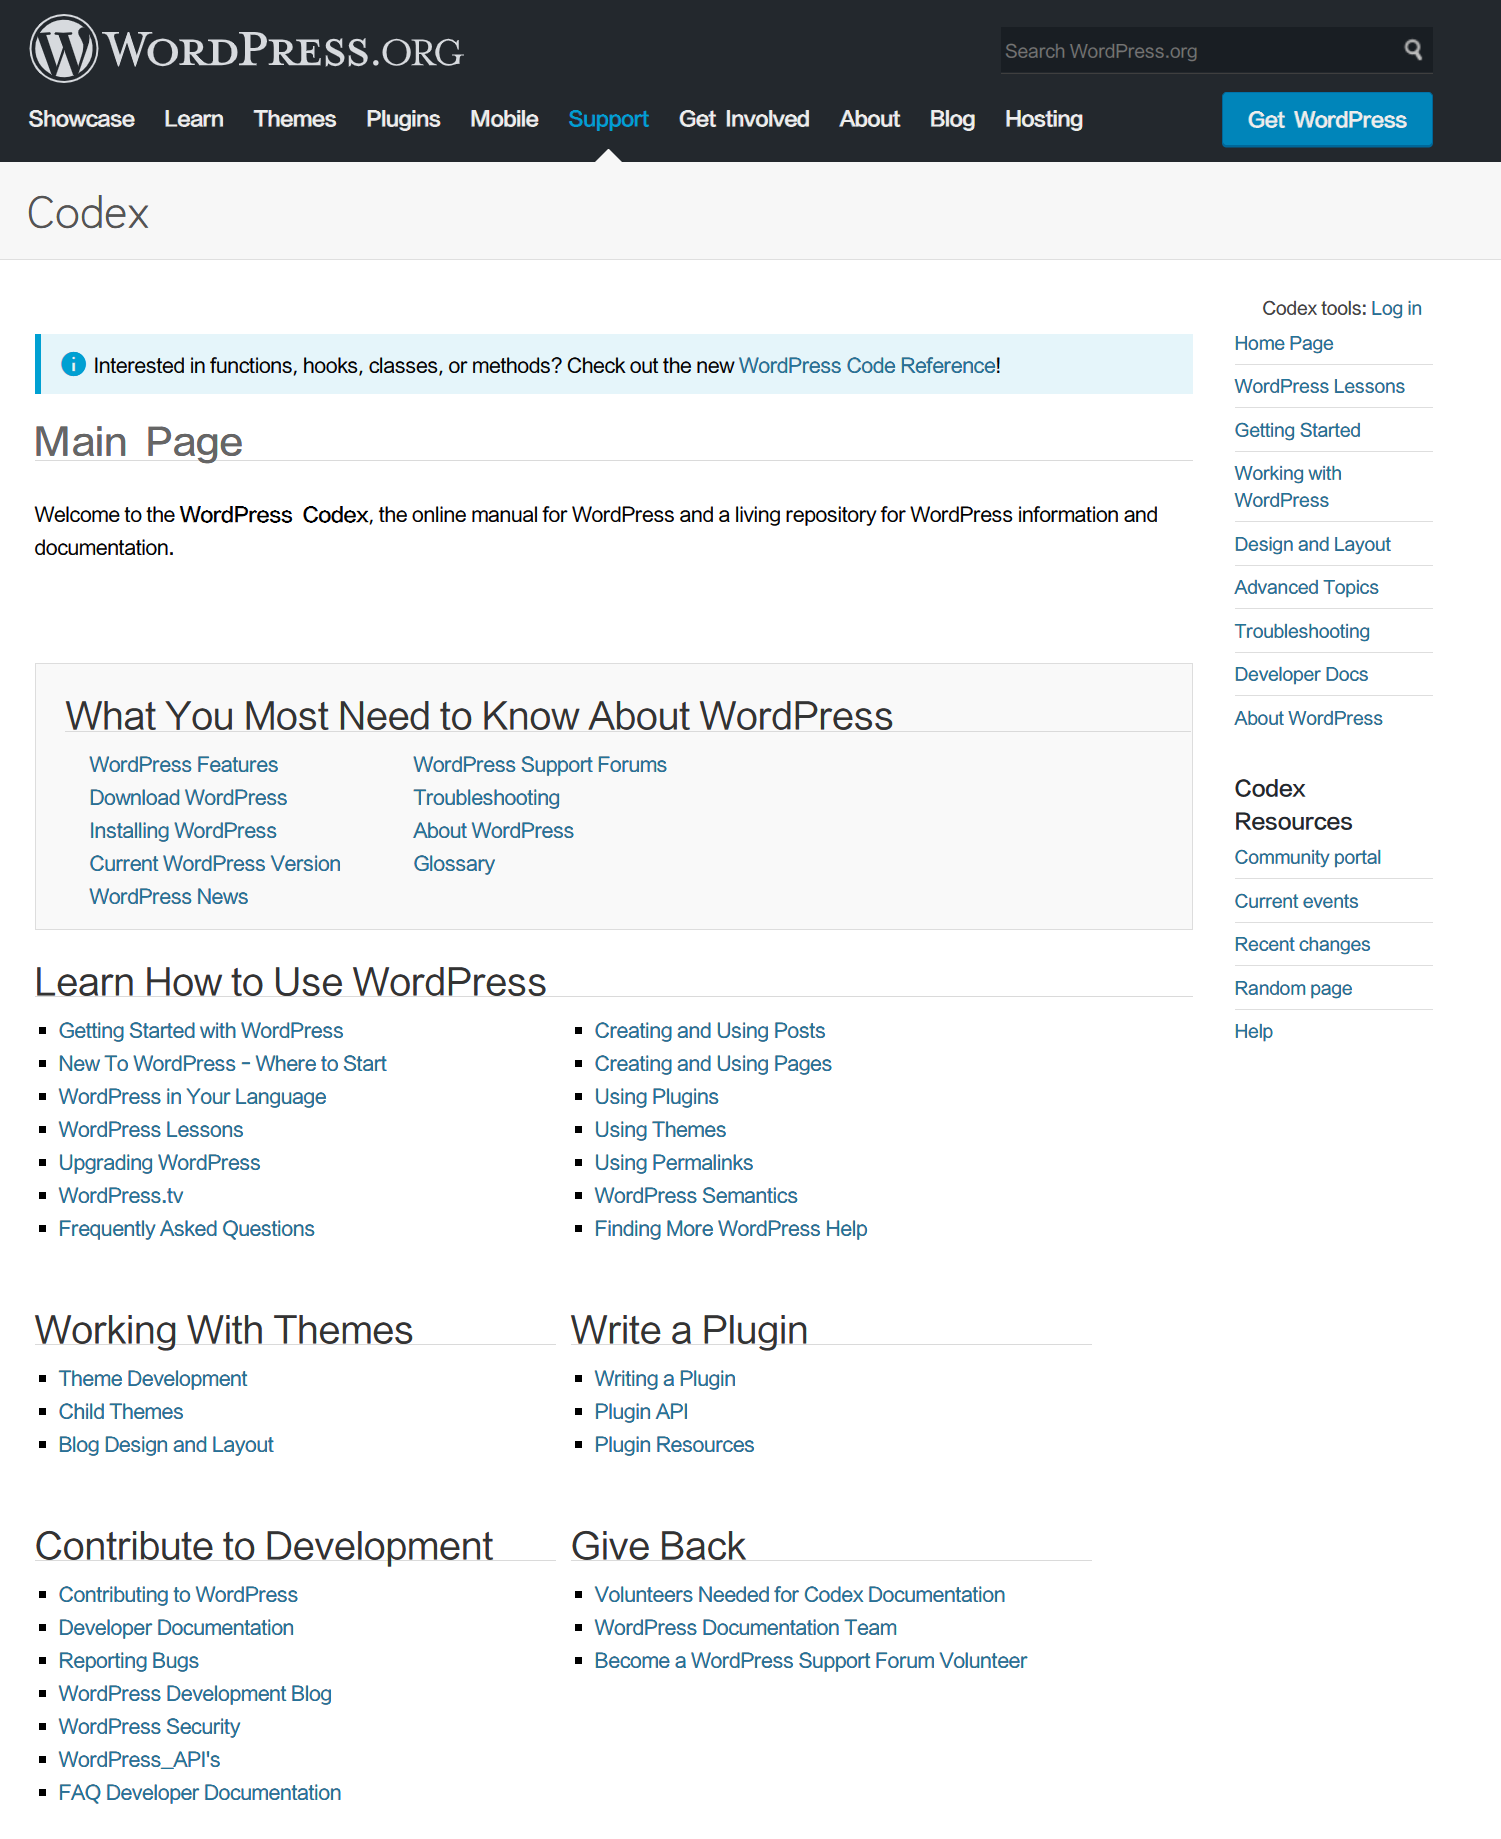Click the Download WordPress link
The image size is (1501, 1839).
click(x=188, y=798)
